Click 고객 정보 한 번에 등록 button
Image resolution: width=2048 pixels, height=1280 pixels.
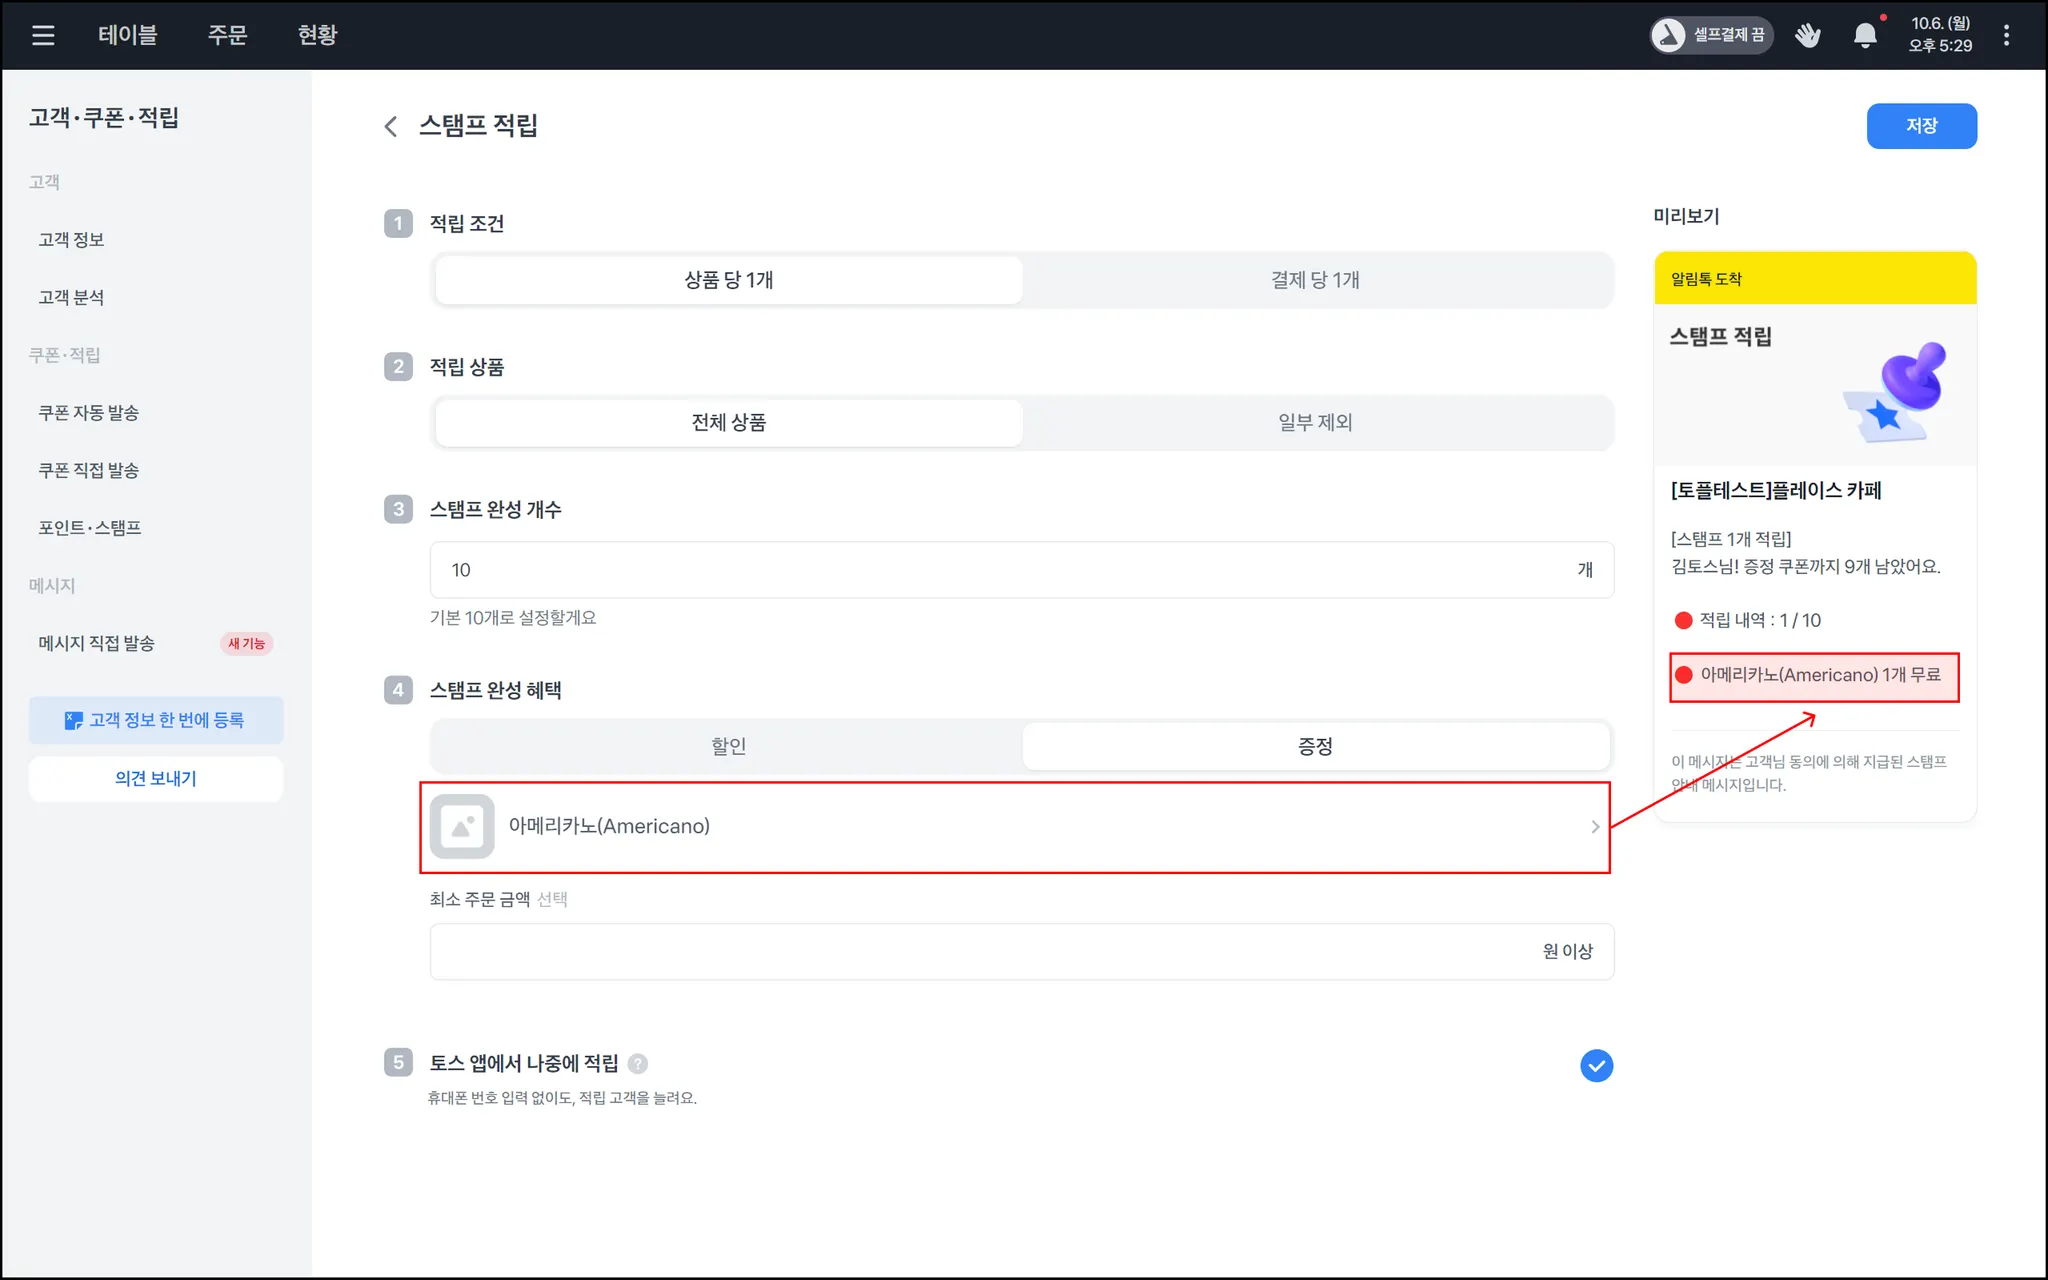156,720
